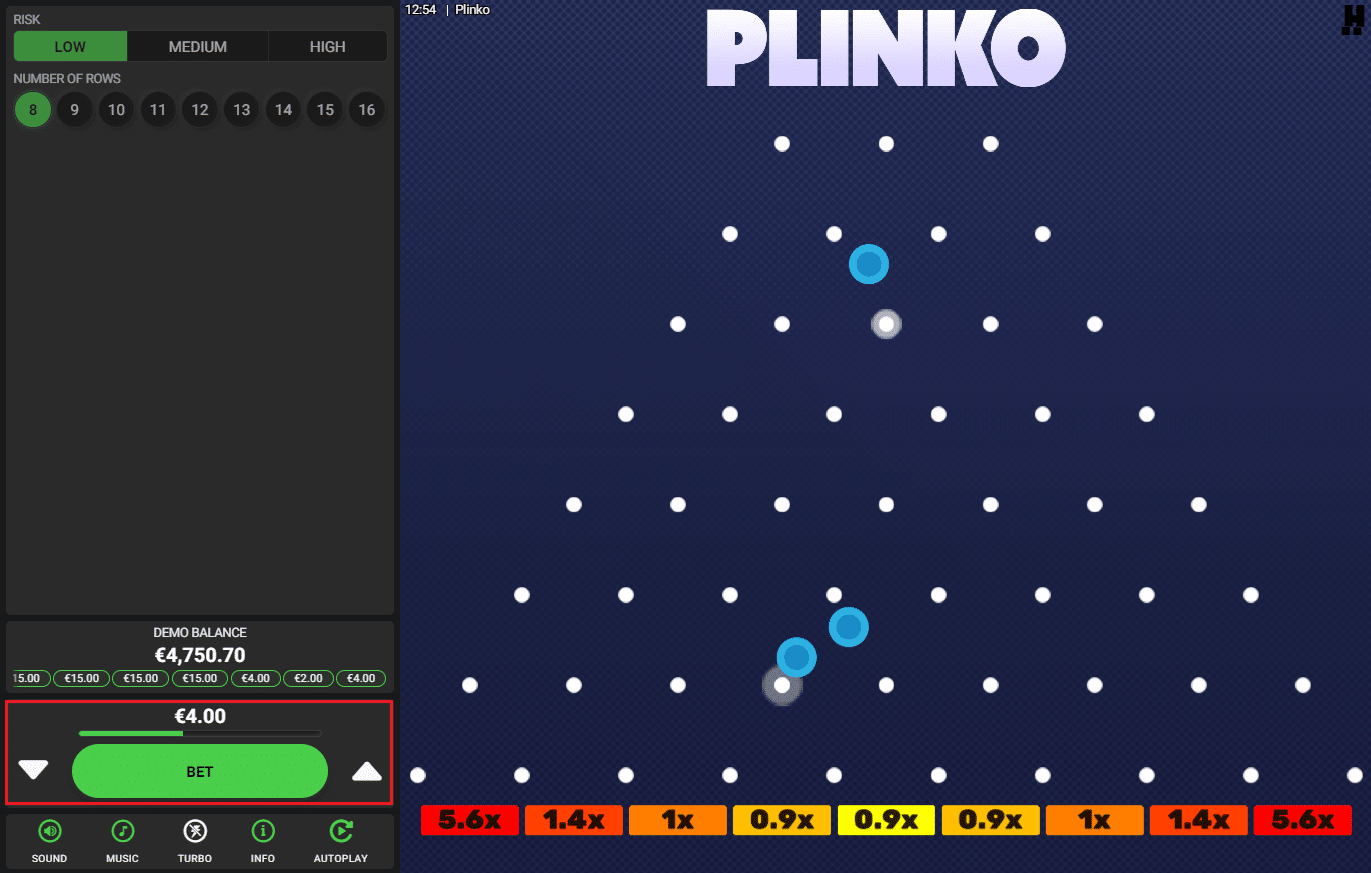1371x873 pixels.
Task: Change row count to 15
Action: click(325, 110)
